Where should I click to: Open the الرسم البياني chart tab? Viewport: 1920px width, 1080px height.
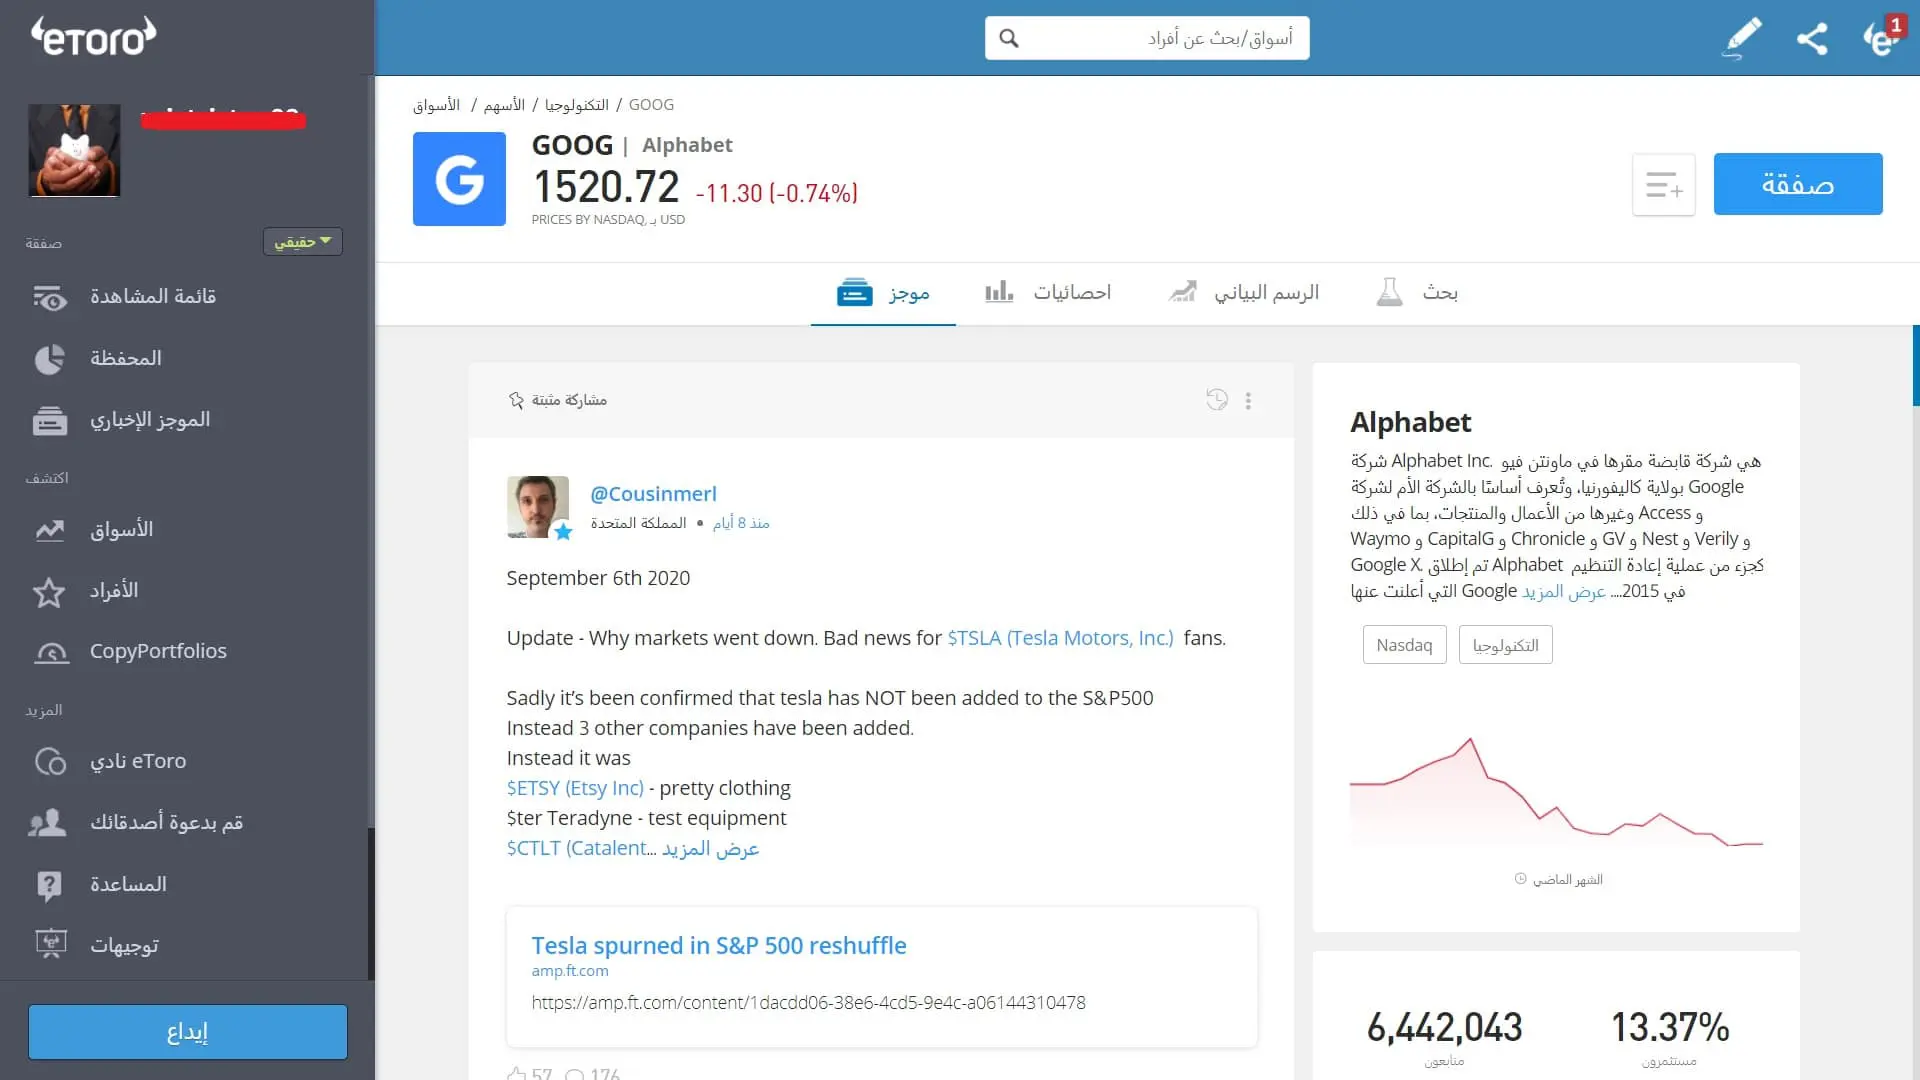pyautogui.click(x=1242, y=292)
